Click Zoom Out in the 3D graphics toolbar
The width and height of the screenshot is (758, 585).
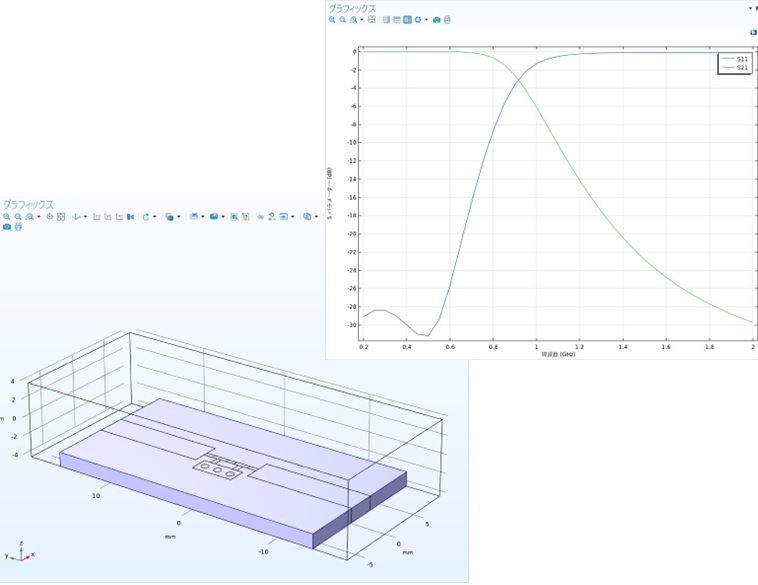click(x=17, y=217)
